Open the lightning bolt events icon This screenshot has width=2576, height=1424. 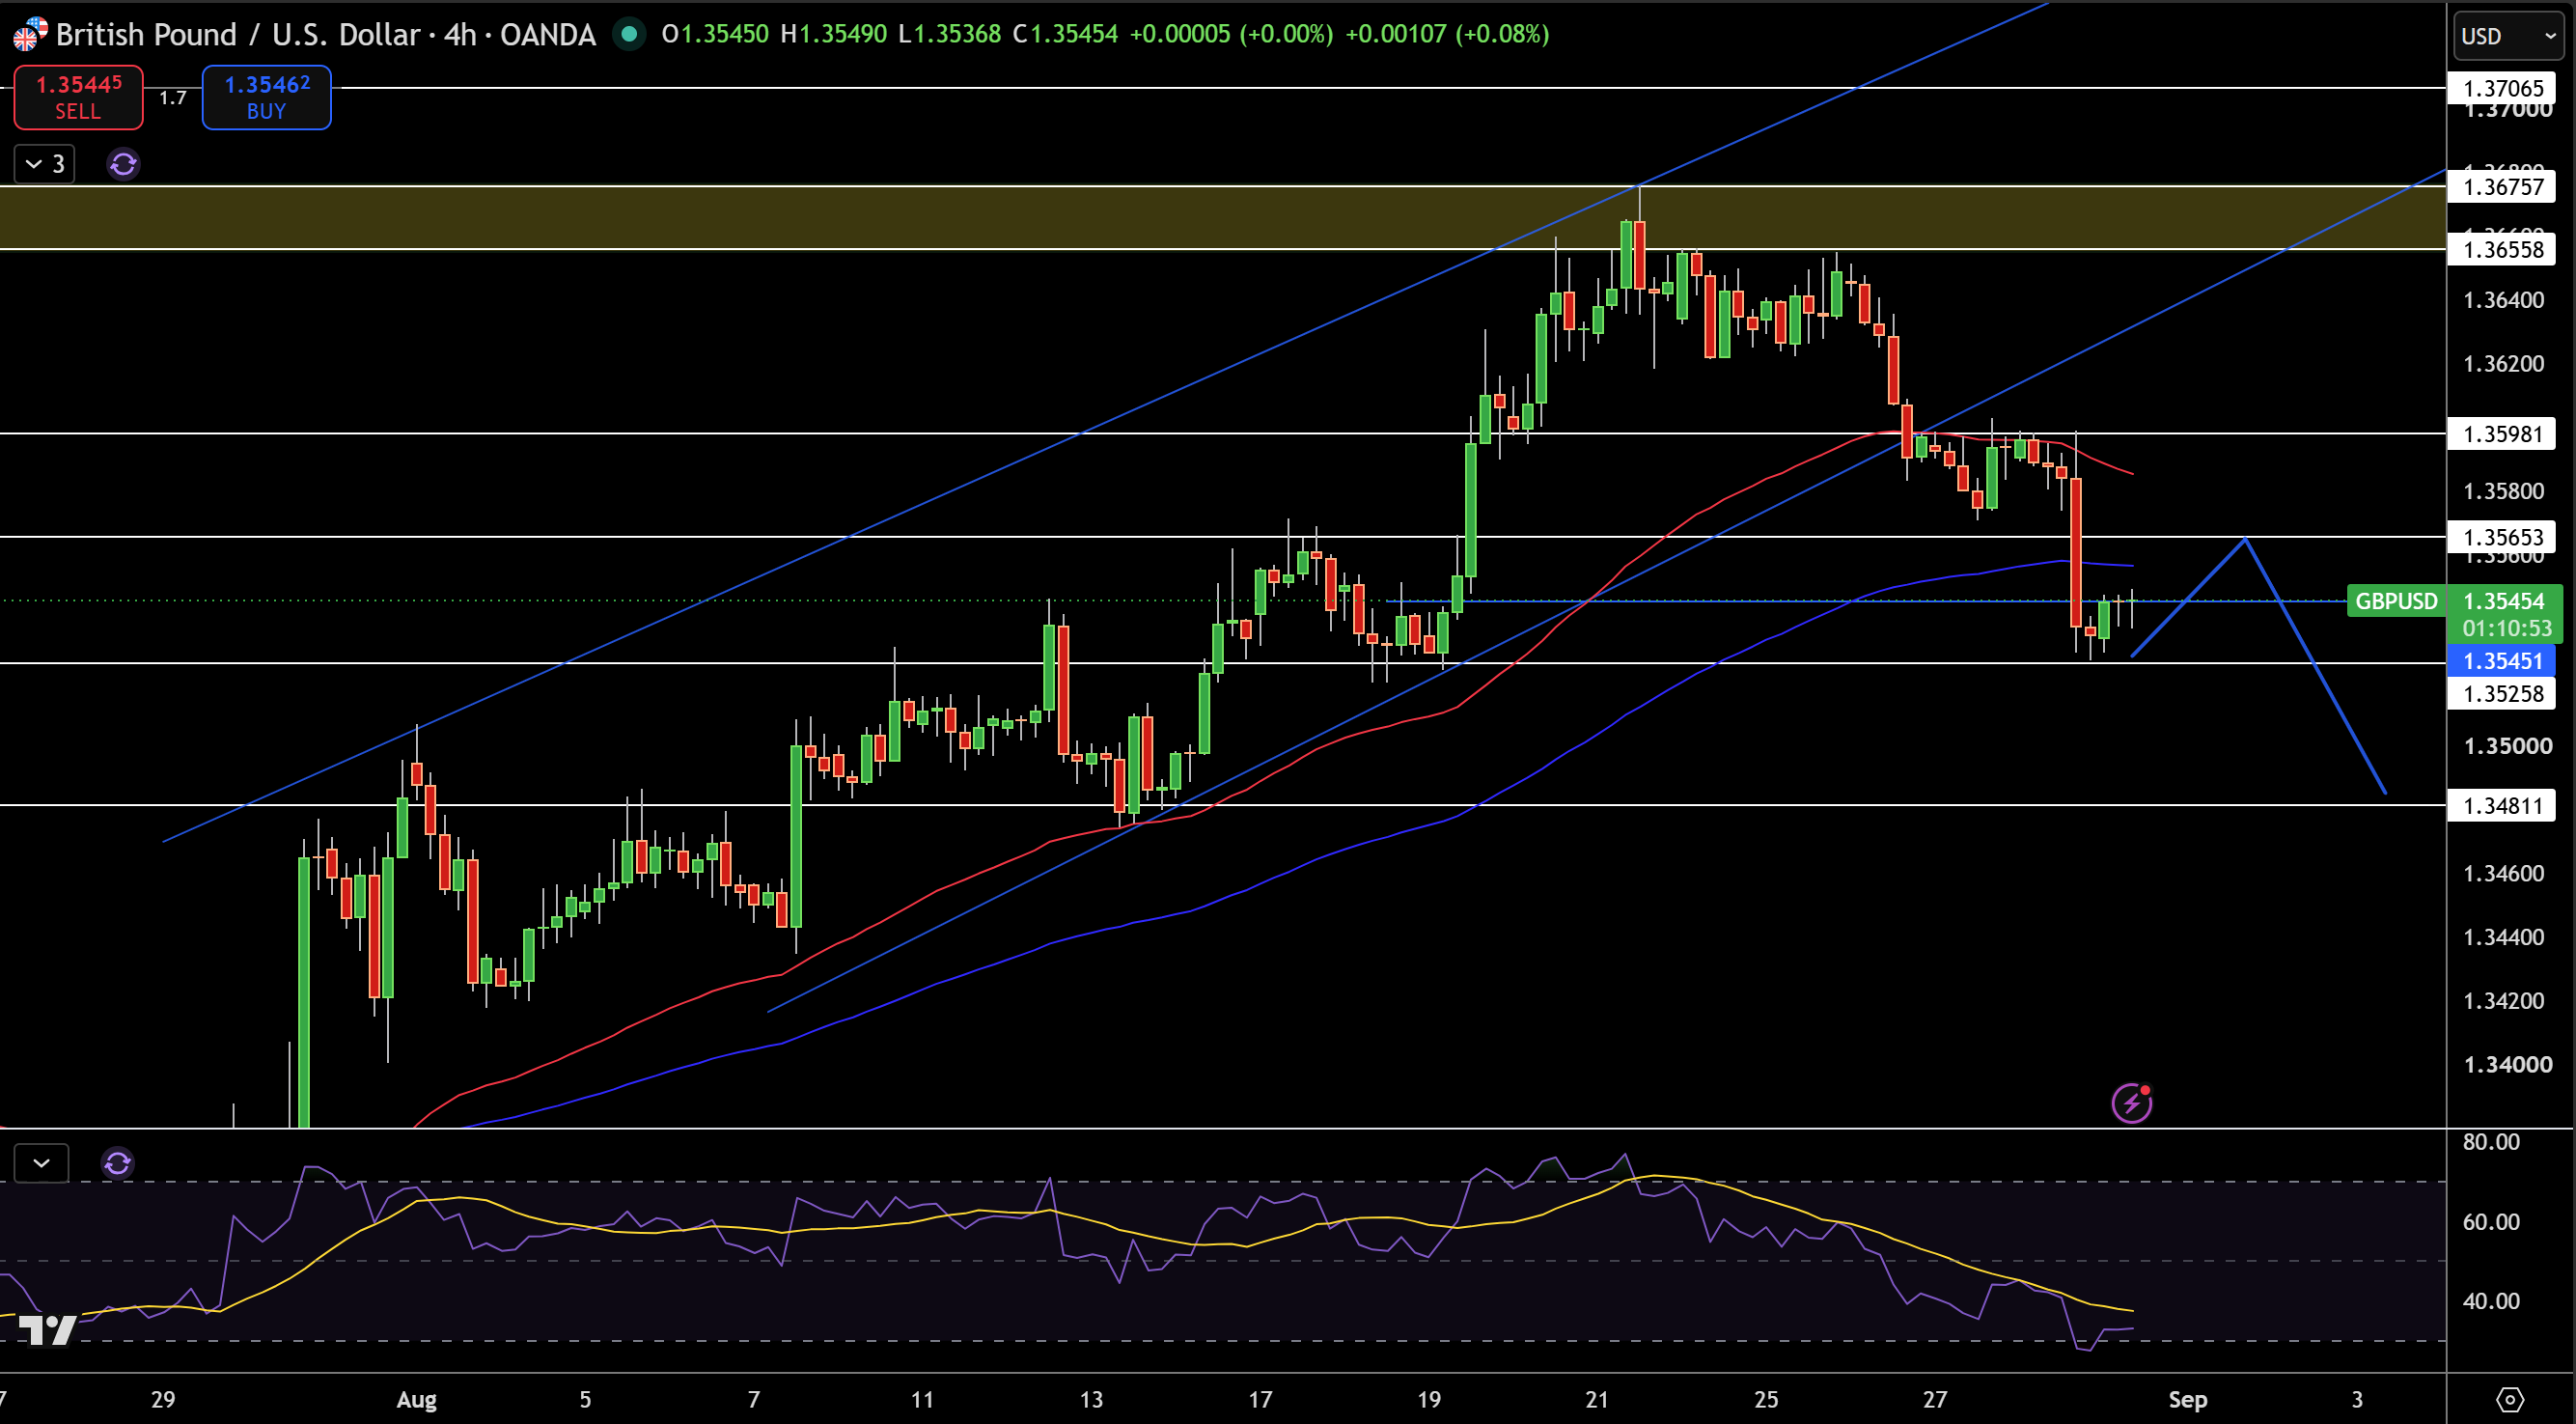coord(2131,1103)
